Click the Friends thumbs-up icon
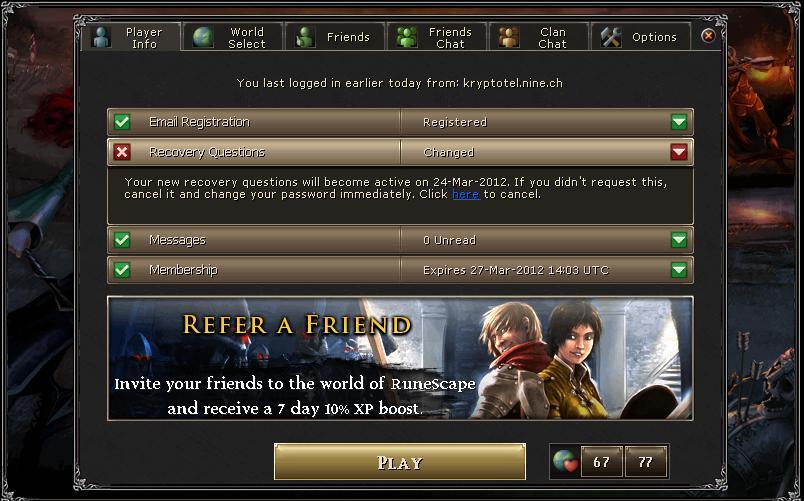Screen dimensions: 804x501 coord(305,37)
